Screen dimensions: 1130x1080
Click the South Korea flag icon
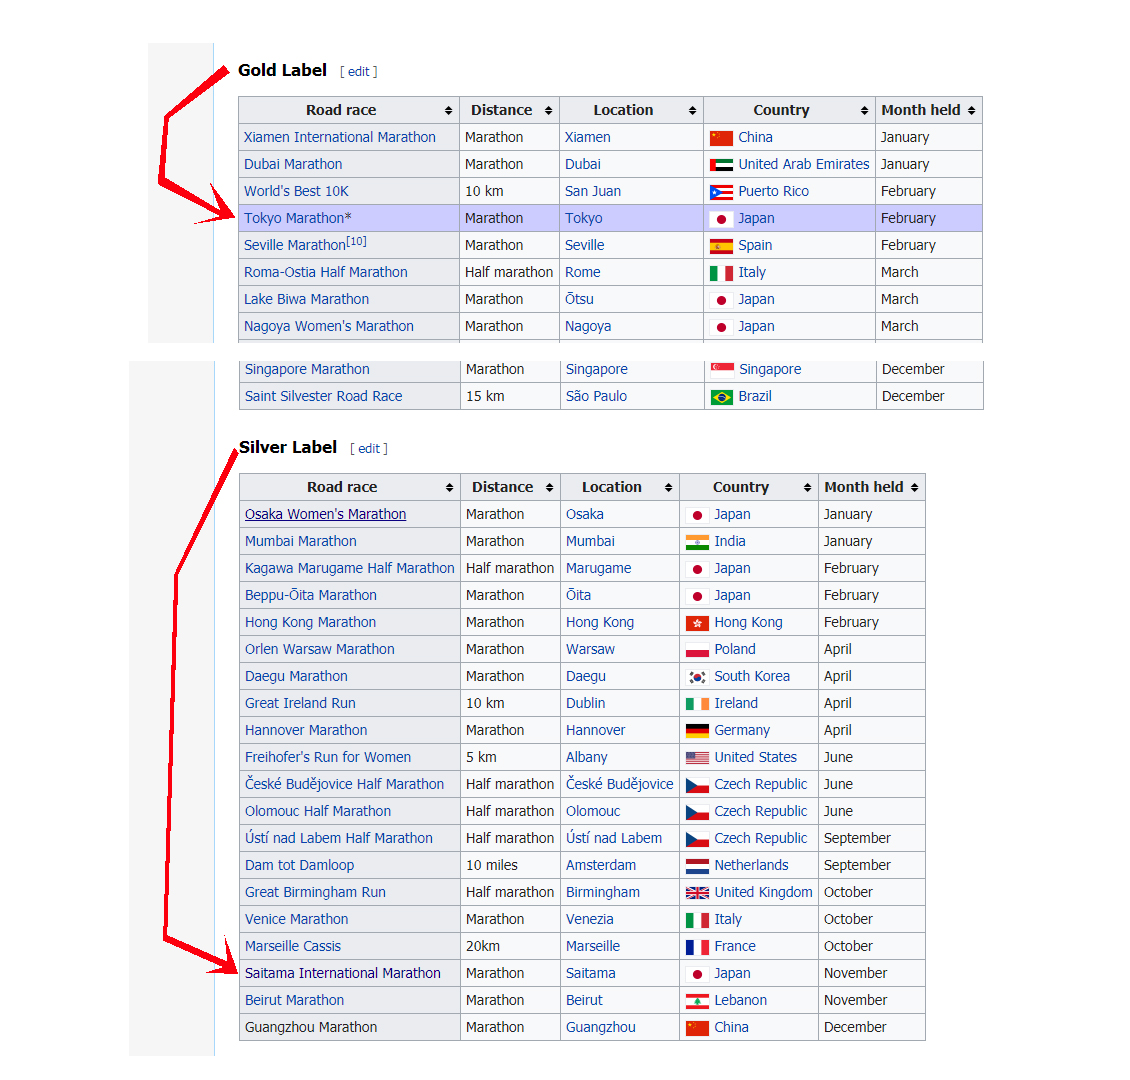click(697, 677)
